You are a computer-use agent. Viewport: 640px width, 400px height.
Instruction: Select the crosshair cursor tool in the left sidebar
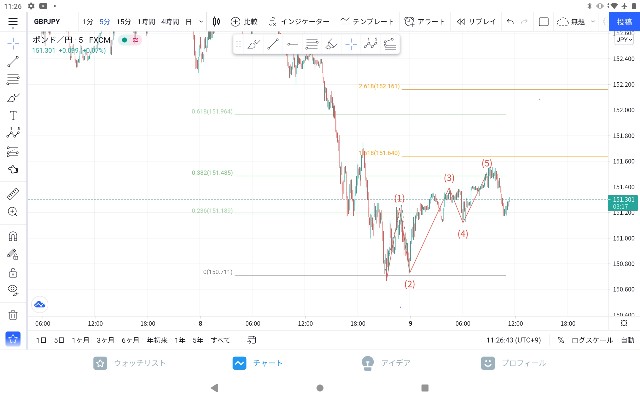[13, 43]
